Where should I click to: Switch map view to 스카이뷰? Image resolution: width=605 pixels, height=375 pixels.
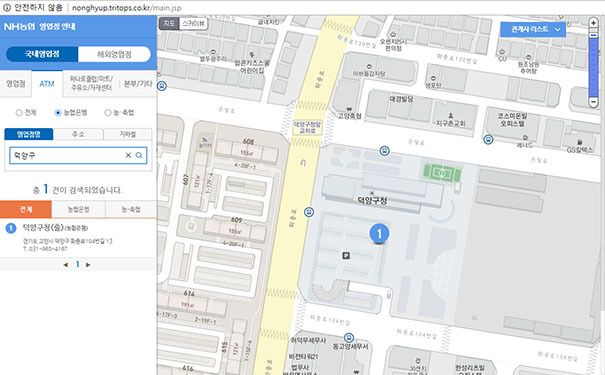click(193, 24)
